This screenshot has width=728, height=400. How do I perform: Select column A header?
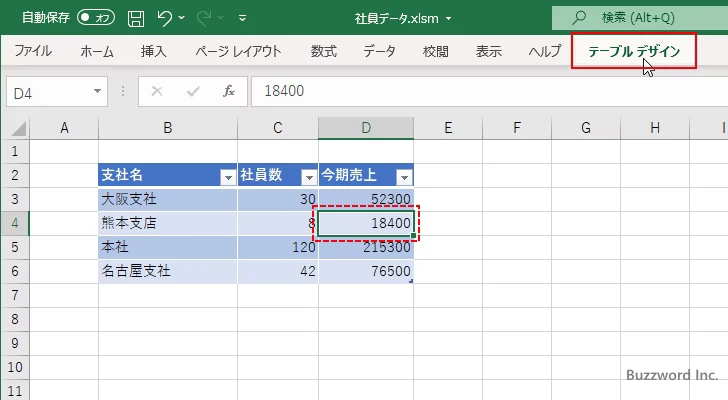(64, 128)
